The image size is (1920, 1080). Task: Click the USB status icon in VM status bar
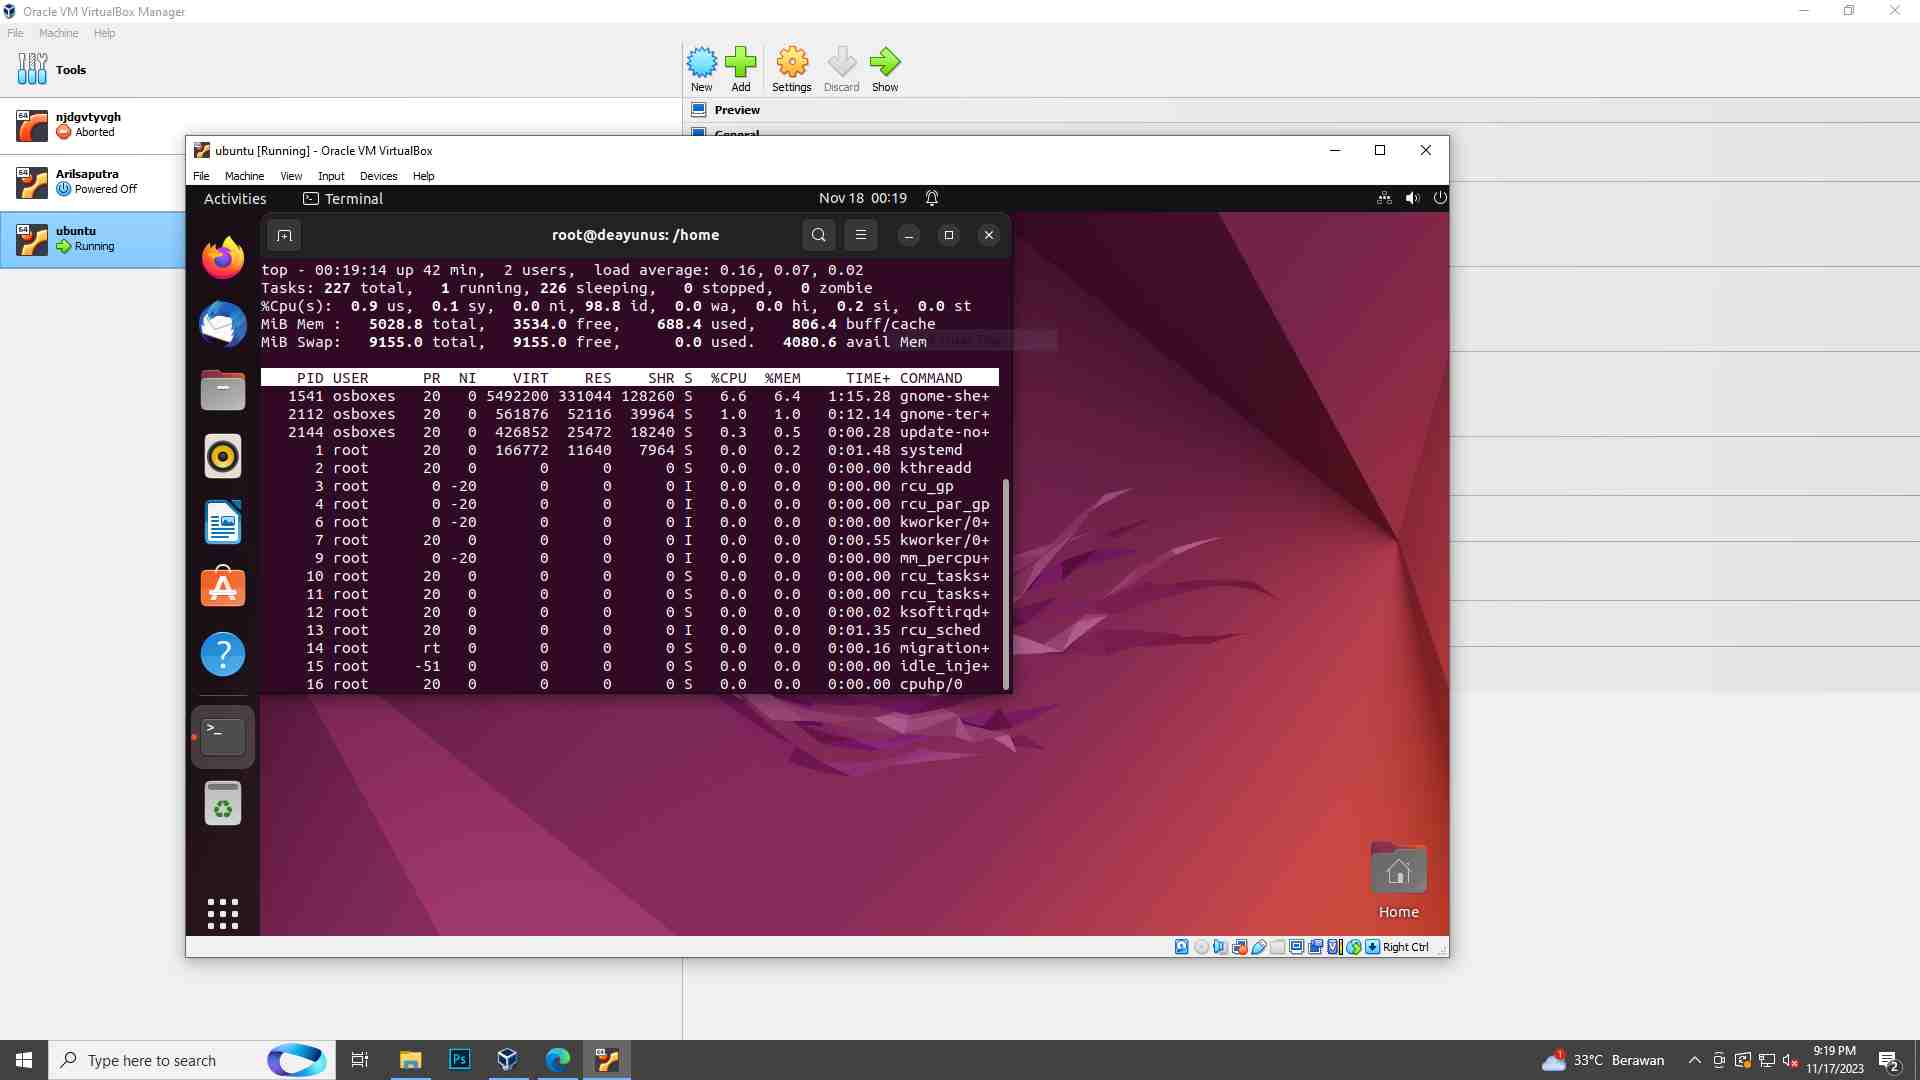1259,947
